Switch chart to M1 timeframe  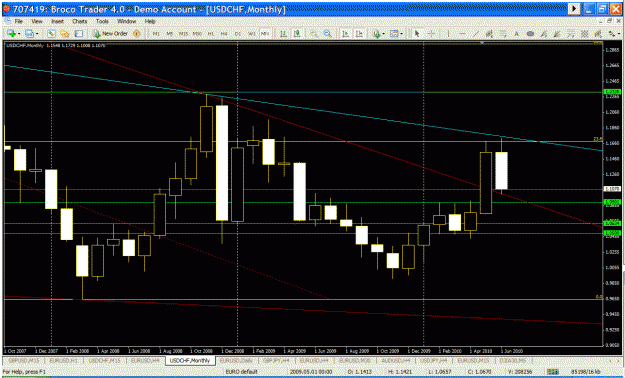tap(156, 34)
